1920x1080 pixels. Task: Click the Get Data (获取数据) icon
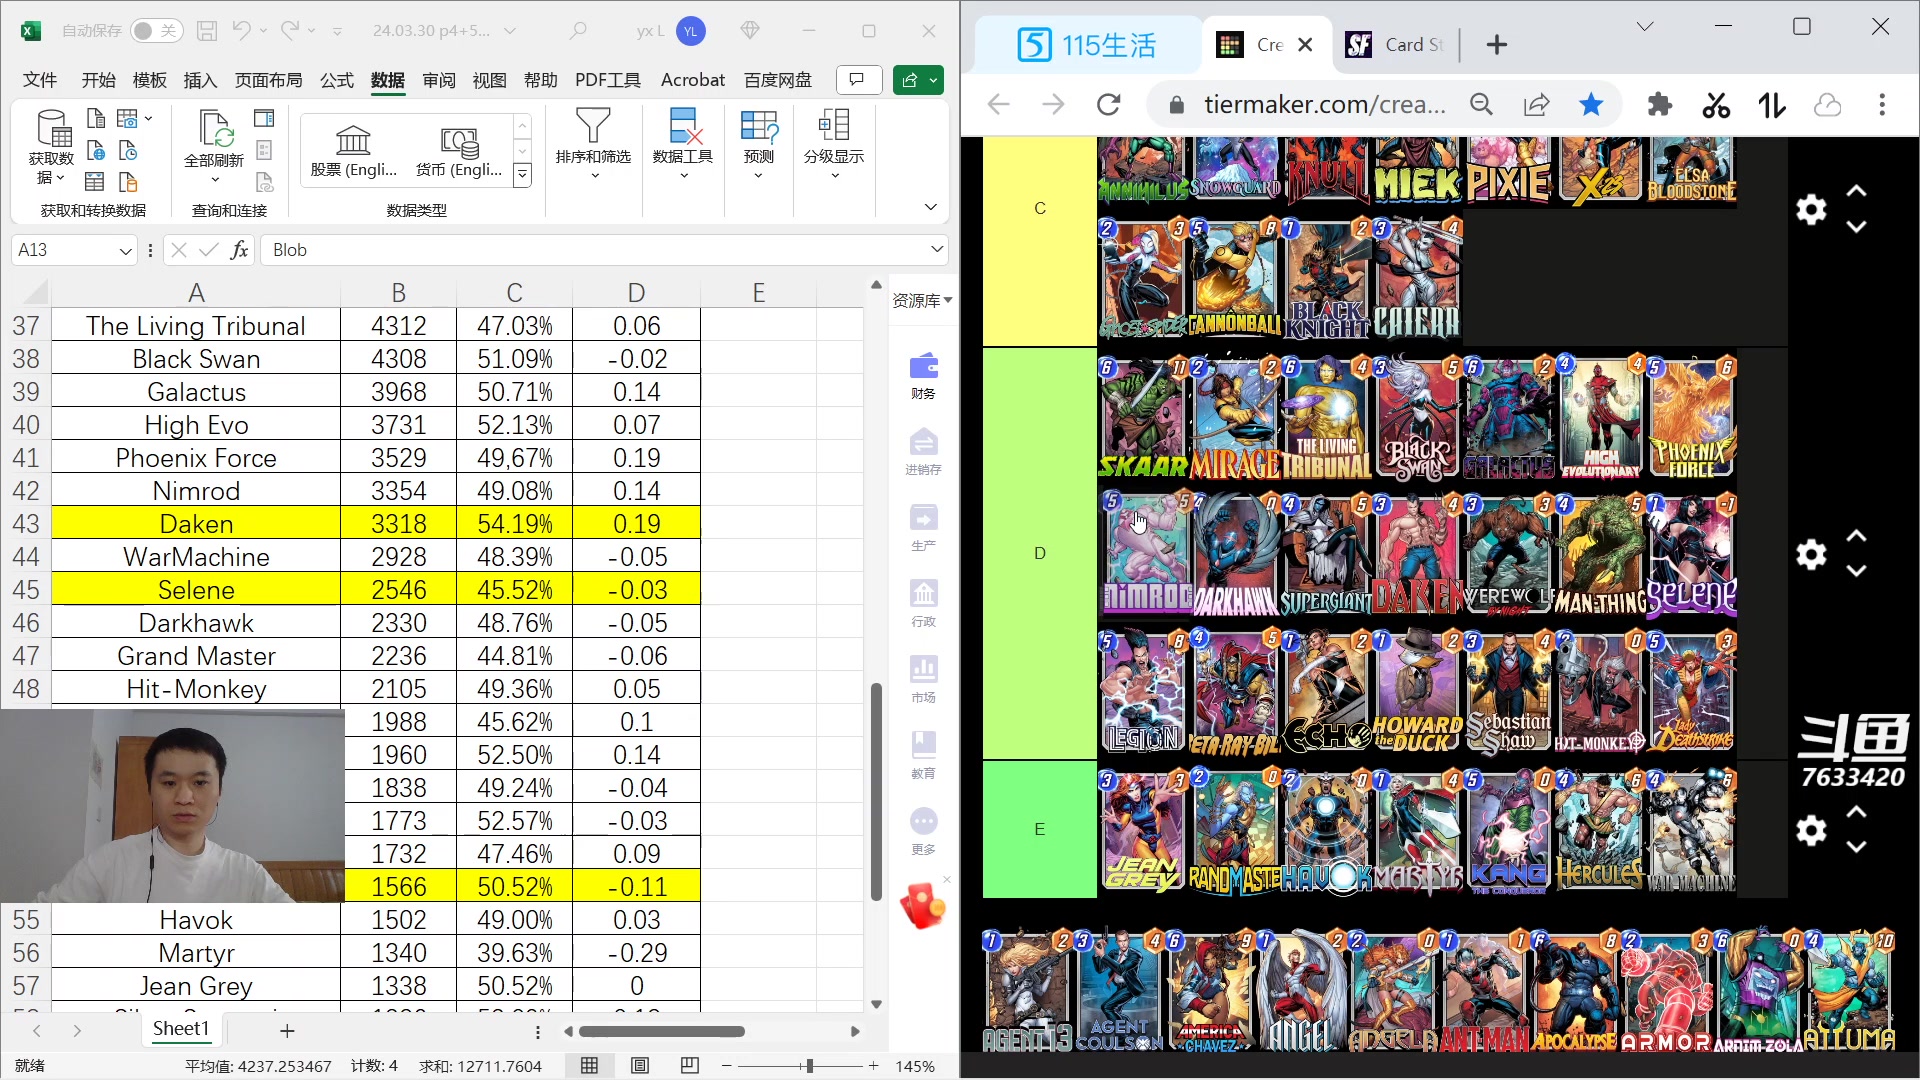coord(51,147)
